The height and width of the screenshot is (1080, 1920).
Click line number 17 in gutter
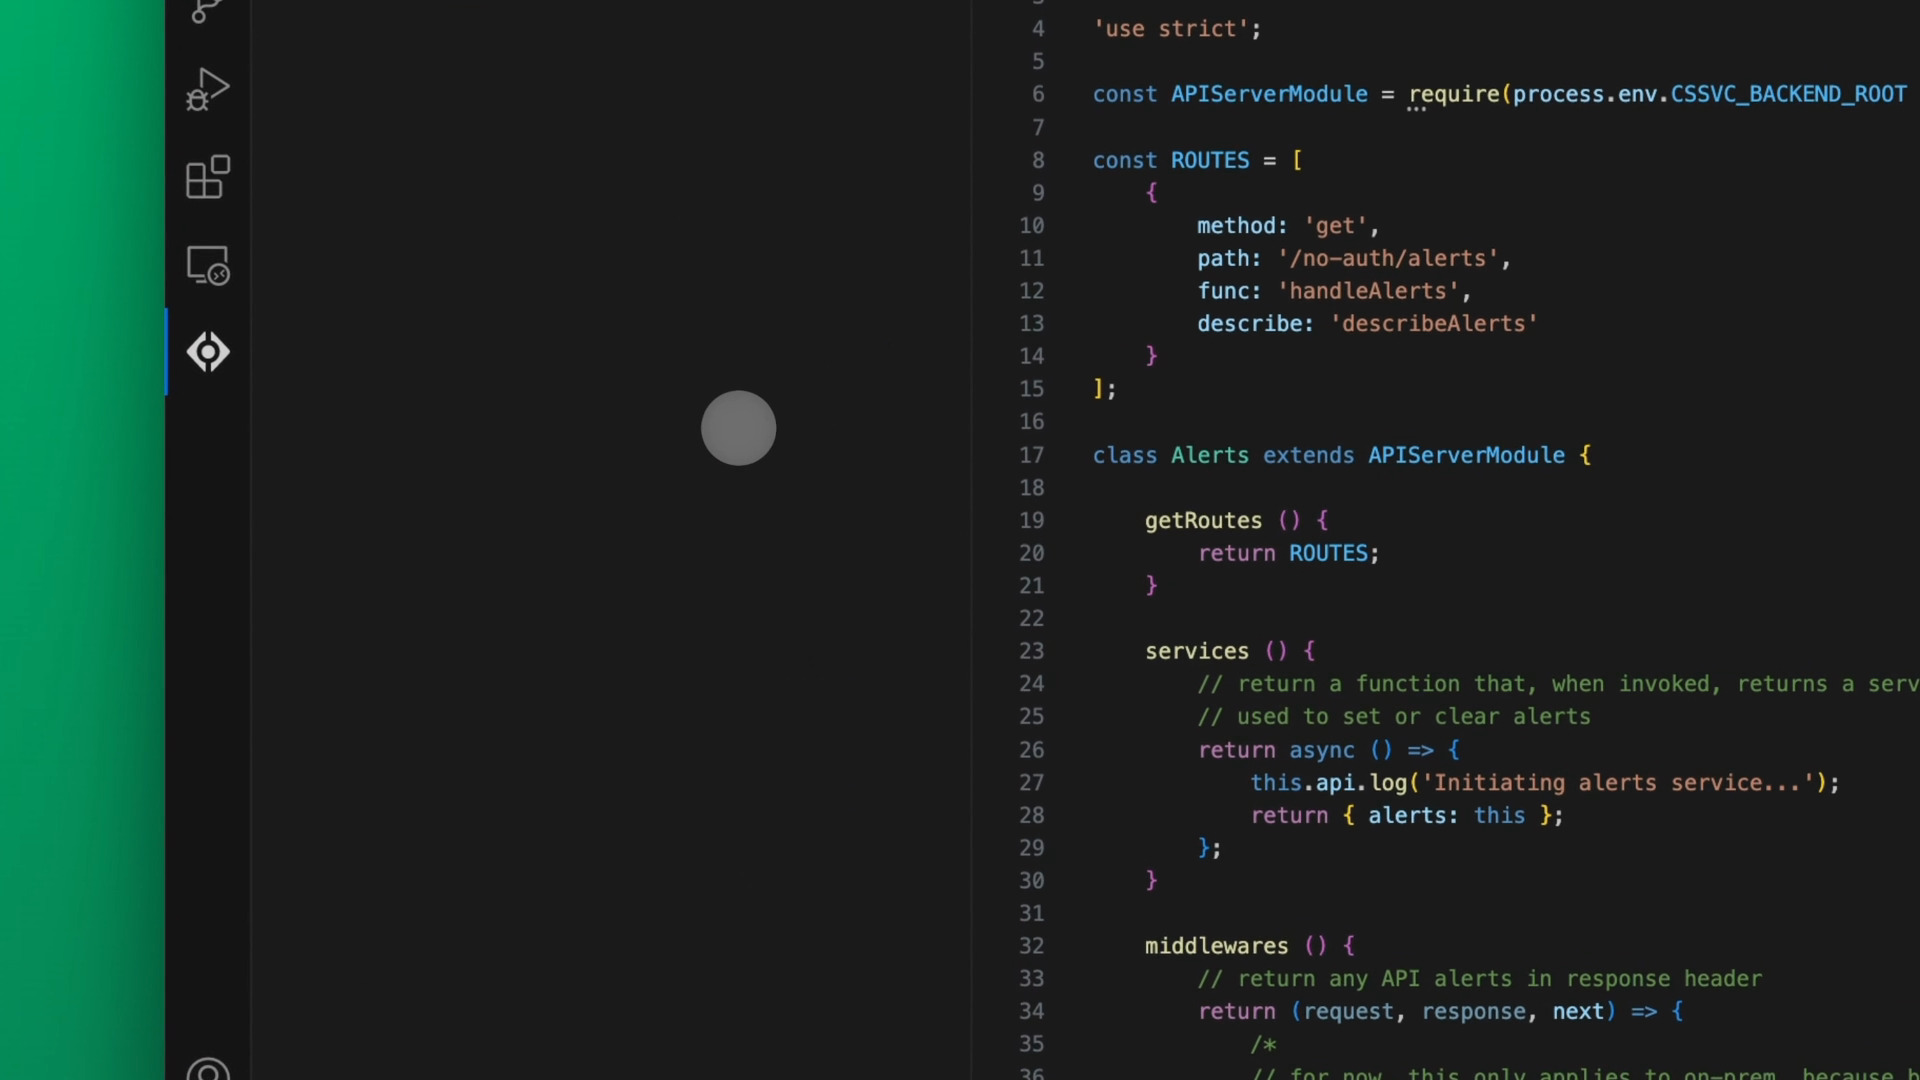1031,455
